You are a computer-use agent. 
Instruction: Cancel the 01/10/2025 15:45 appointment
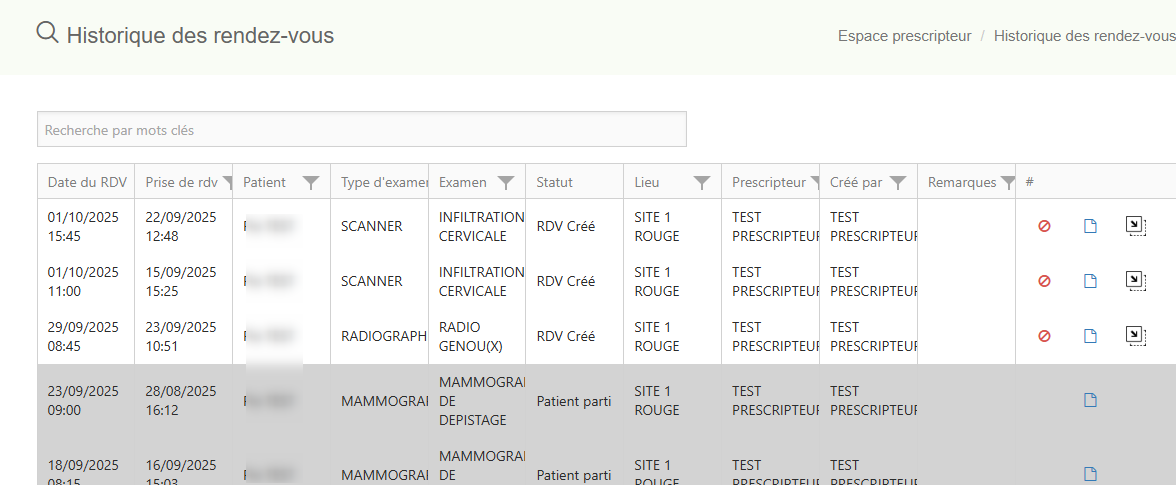pyautogui.click(x=1044, y=226)
